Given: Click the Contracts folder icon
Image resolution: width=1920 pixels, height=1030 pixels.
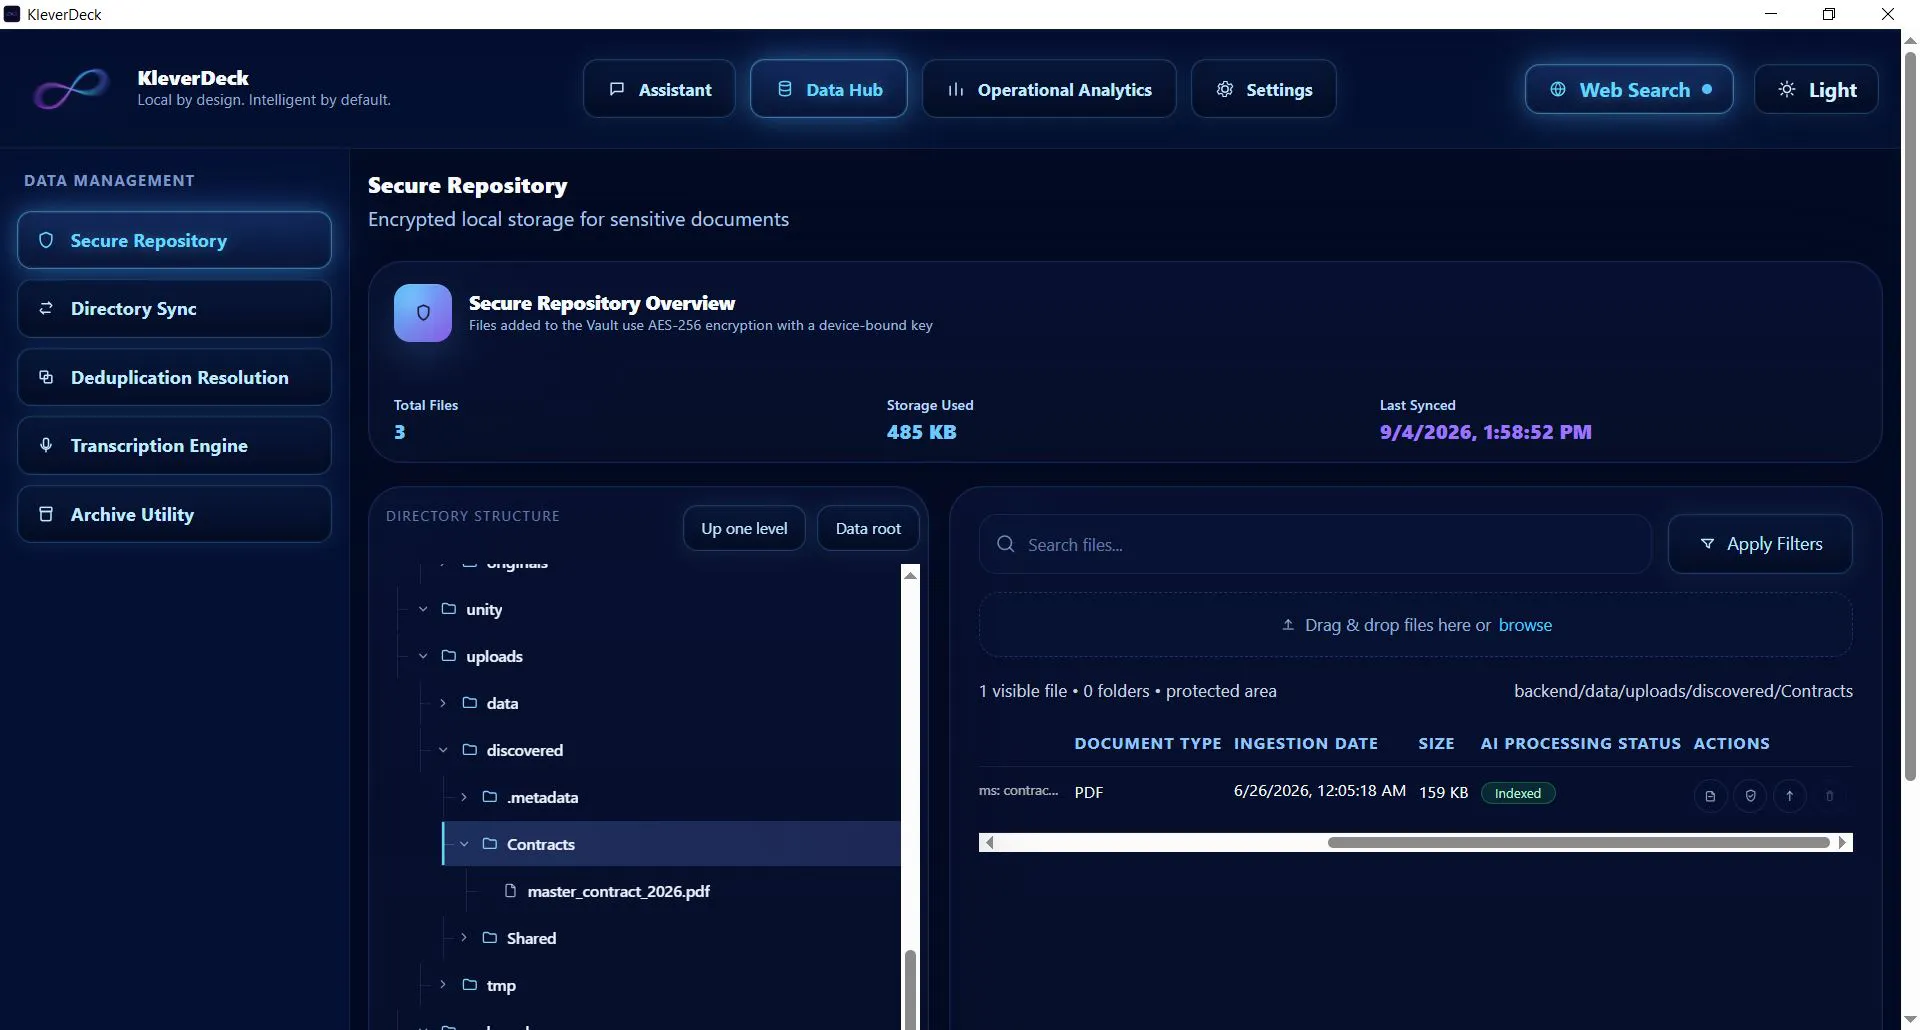Looking at the screenshot, I should point(490,844).
